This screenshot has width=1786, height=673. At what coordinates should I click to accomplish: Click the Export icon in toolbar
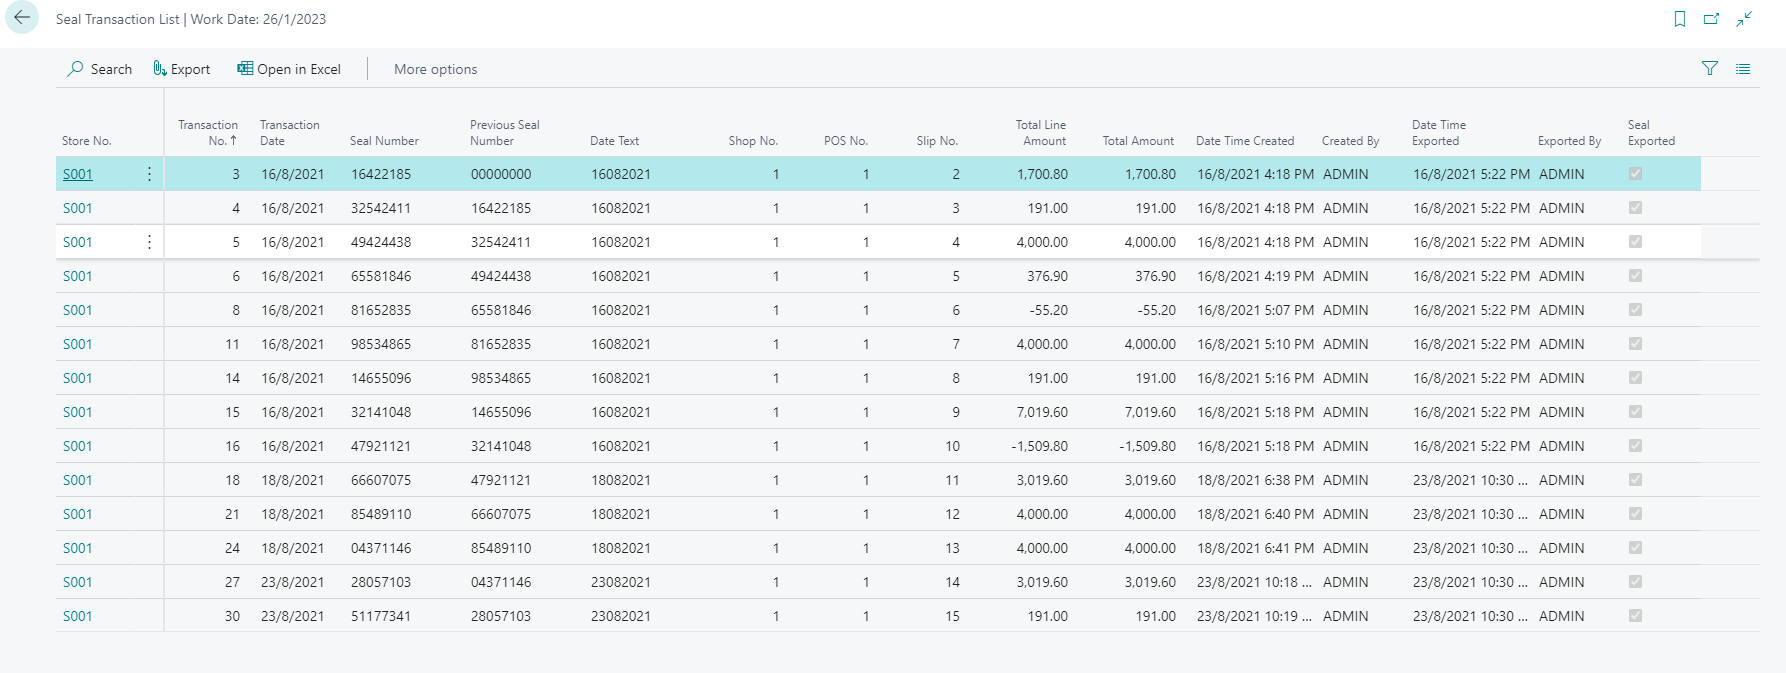[159, 69]
